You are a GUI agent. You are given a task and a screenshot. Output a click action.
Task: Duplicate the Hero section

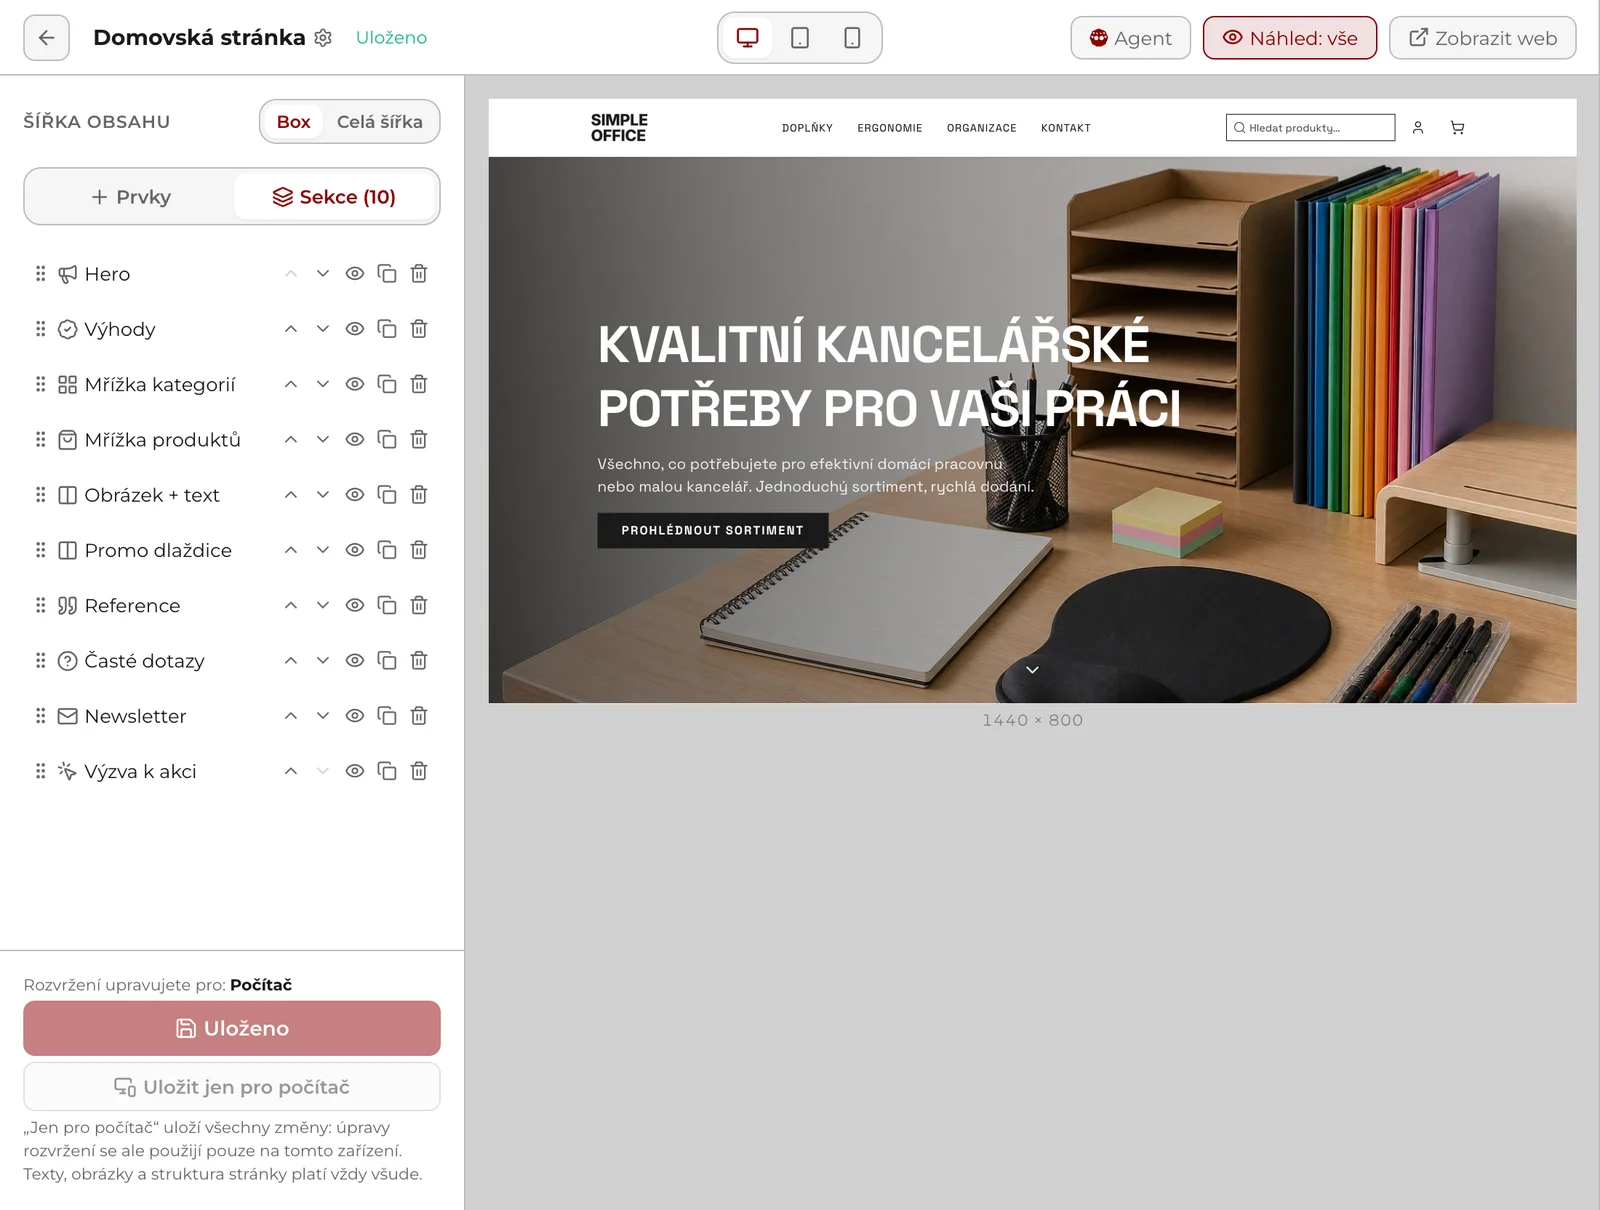tap(387, 274)
